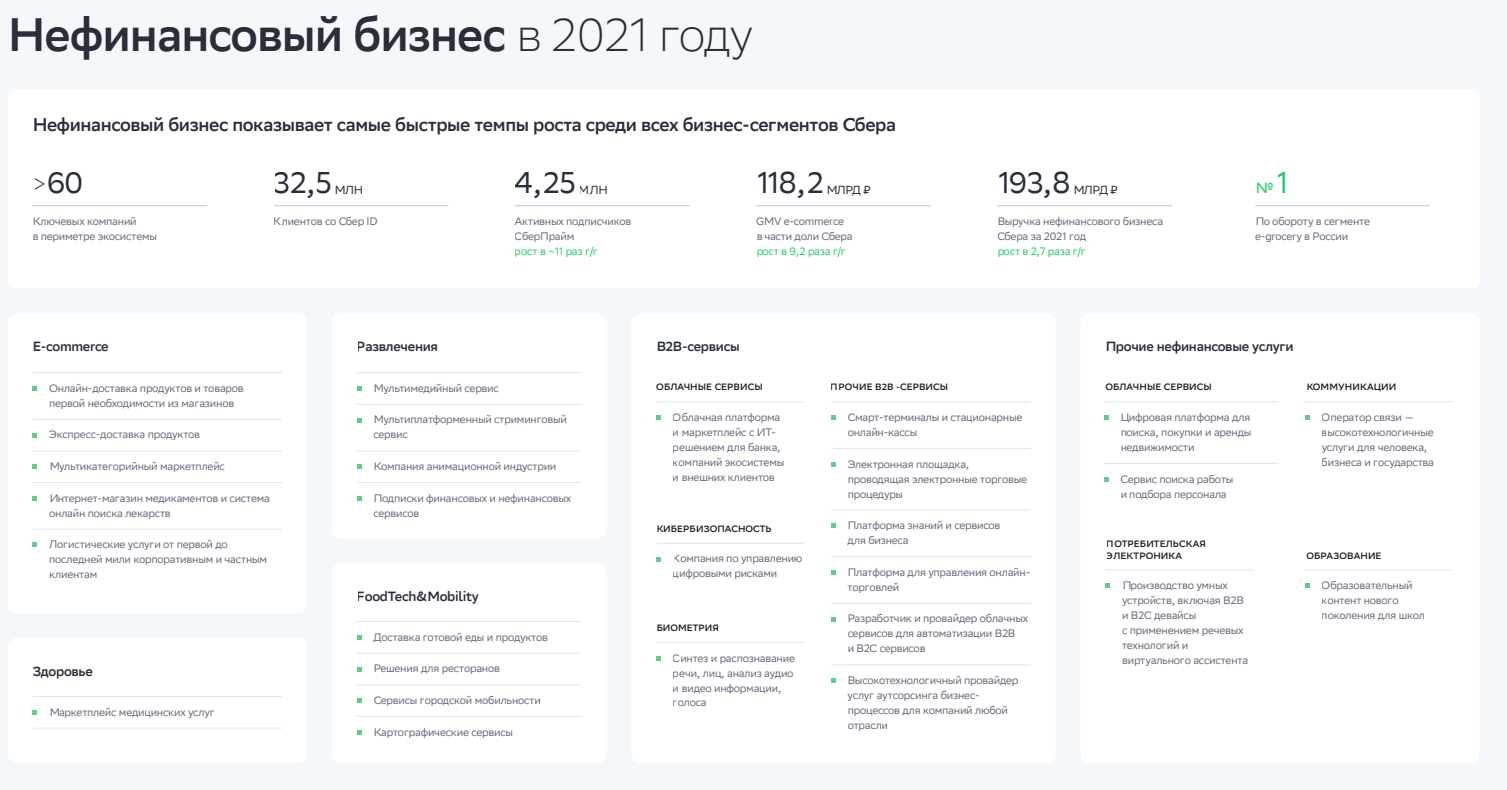This screenshot has width=1507, height=790.
Task: Click the "Развлечения" card heading
Action: click(397, 347)
